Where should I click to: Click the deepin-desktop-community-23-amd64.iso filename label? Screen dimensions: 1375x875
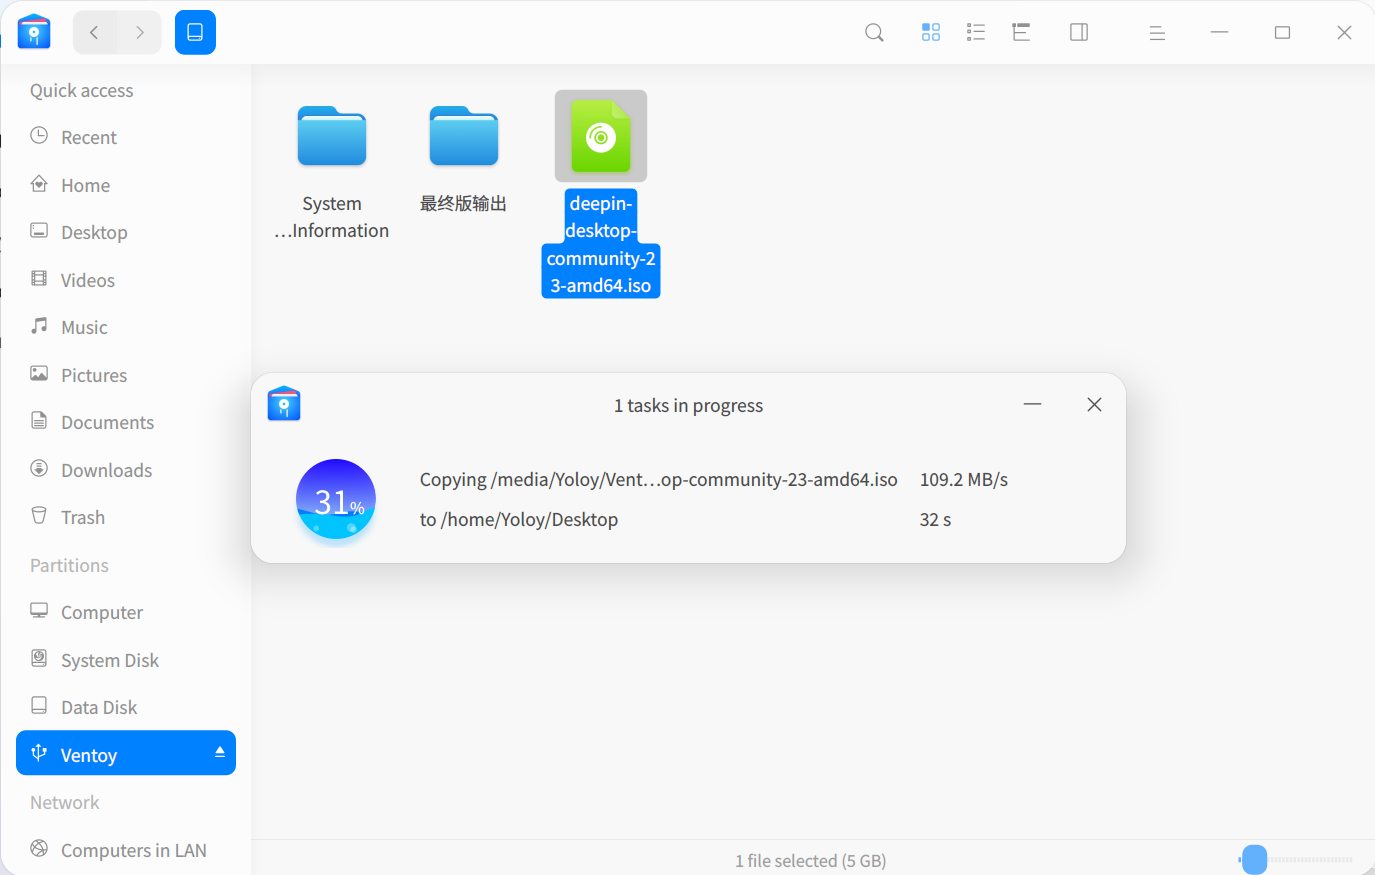tap(601, 244)
